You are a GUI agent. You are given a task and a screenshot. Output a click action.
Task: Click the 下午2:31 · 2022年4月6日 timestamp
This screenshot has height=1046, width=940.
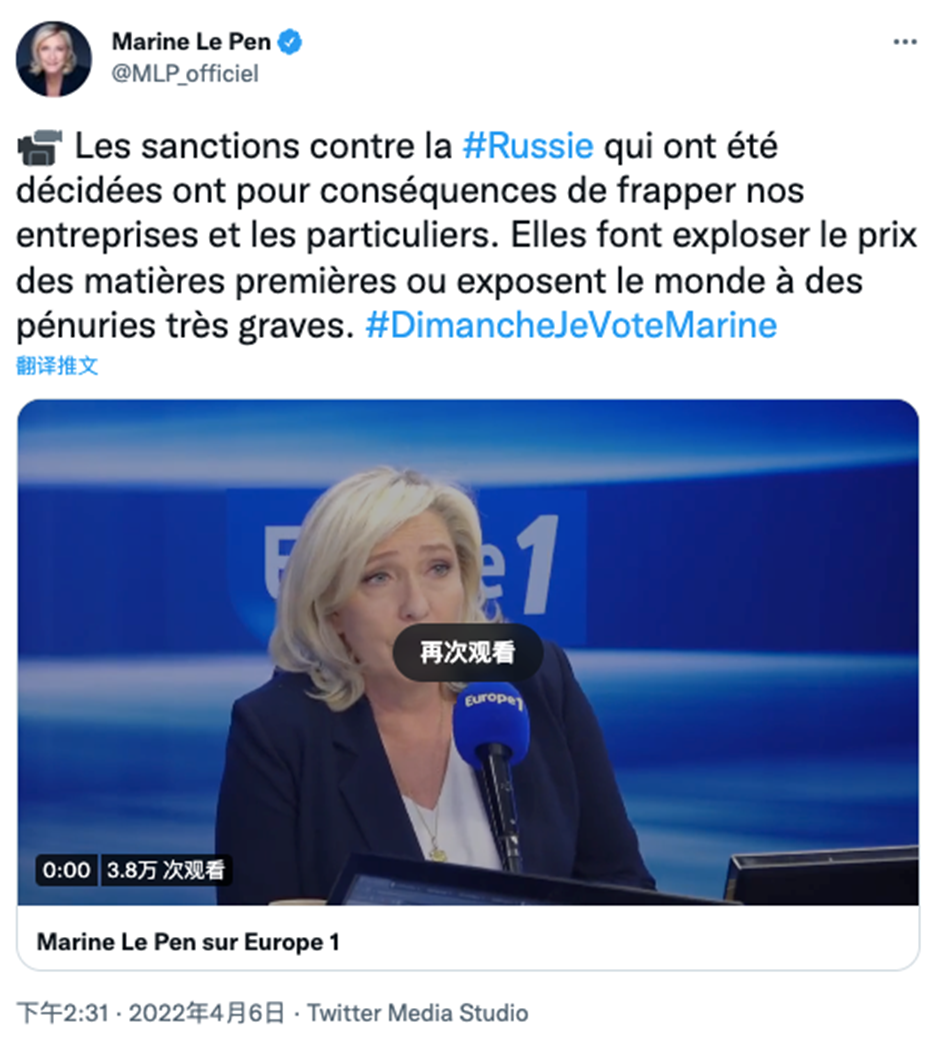pos(150,1013)
